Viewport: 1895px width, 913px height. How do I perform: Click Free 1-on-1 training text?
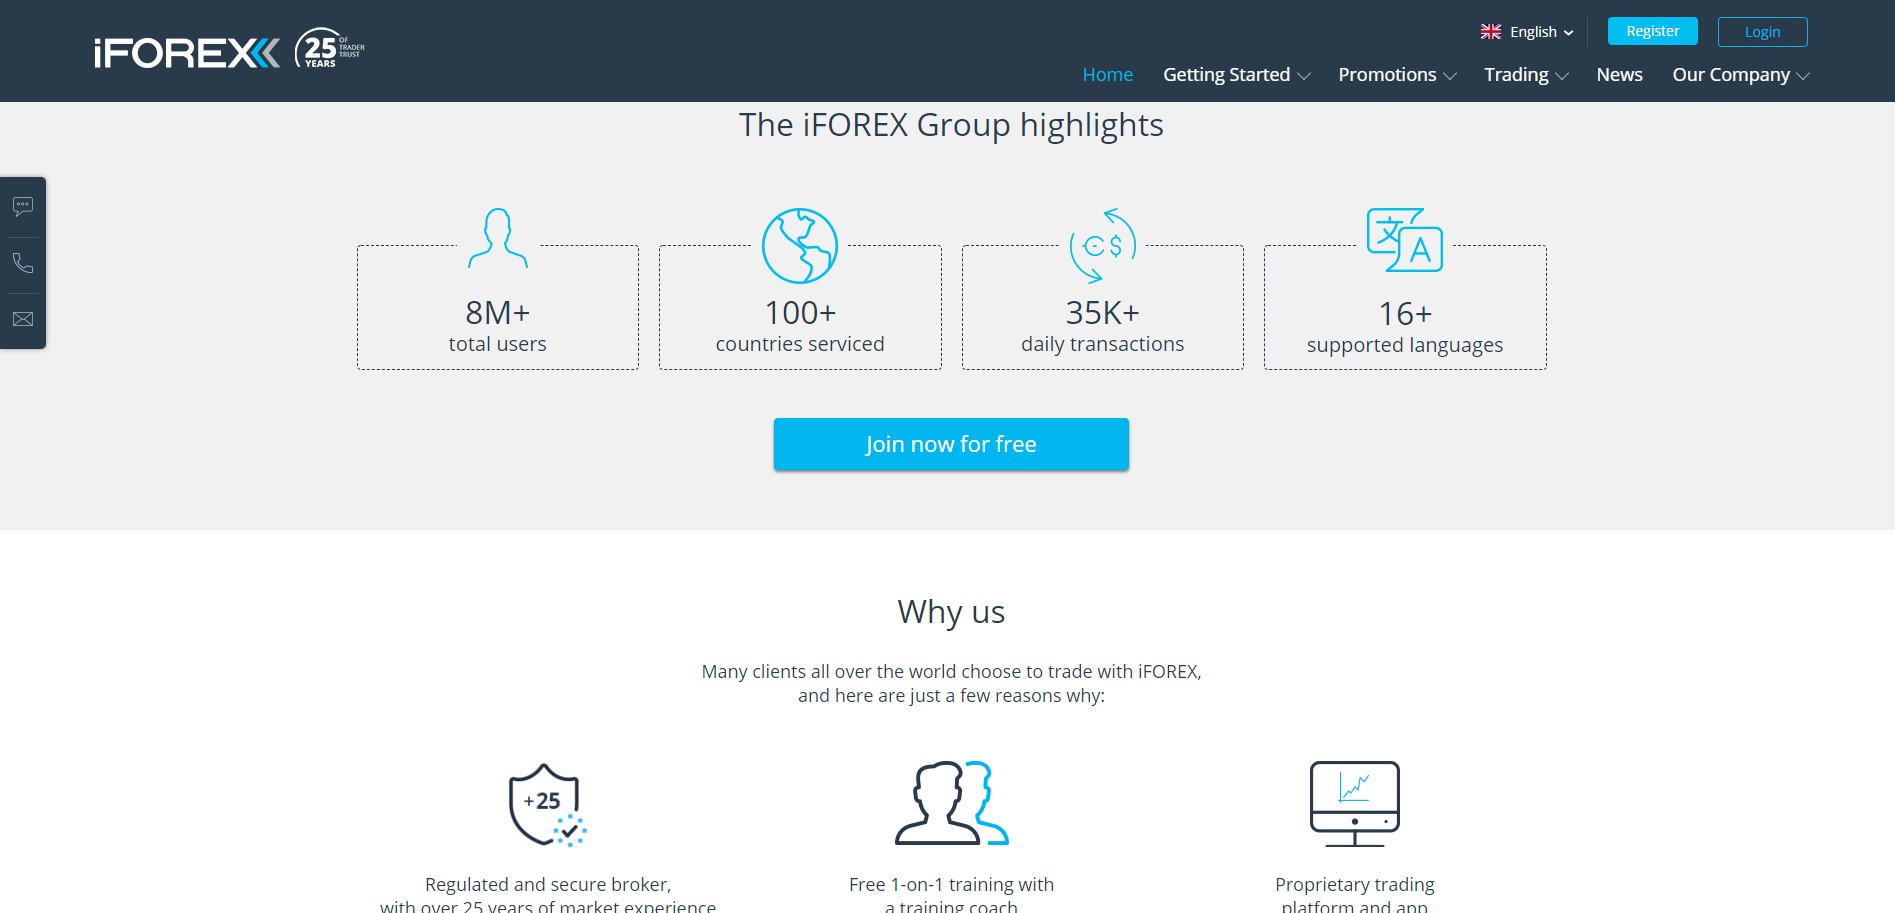coord(951,895)
